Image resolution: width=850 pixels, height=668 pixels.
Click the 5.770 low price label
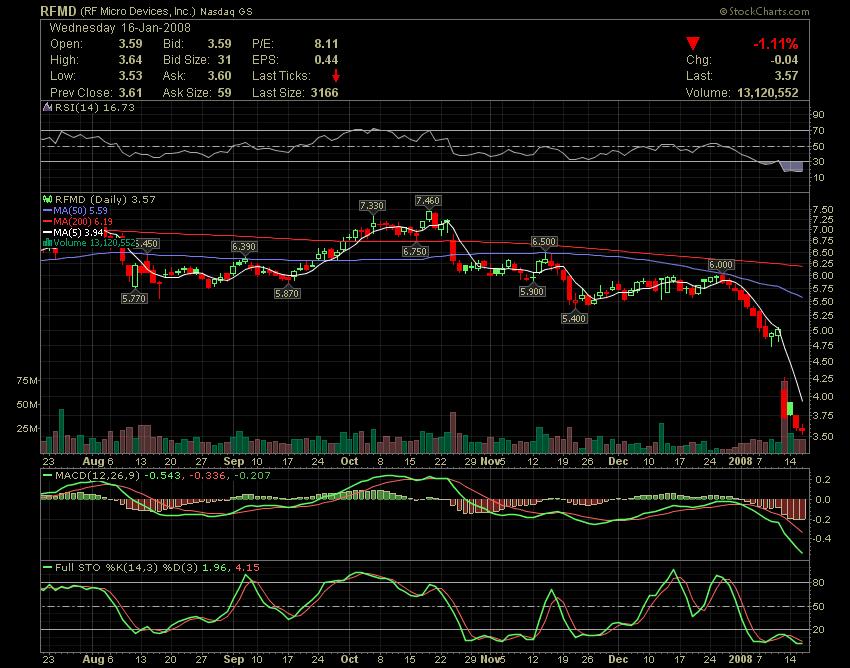click(x=134, y=298)
